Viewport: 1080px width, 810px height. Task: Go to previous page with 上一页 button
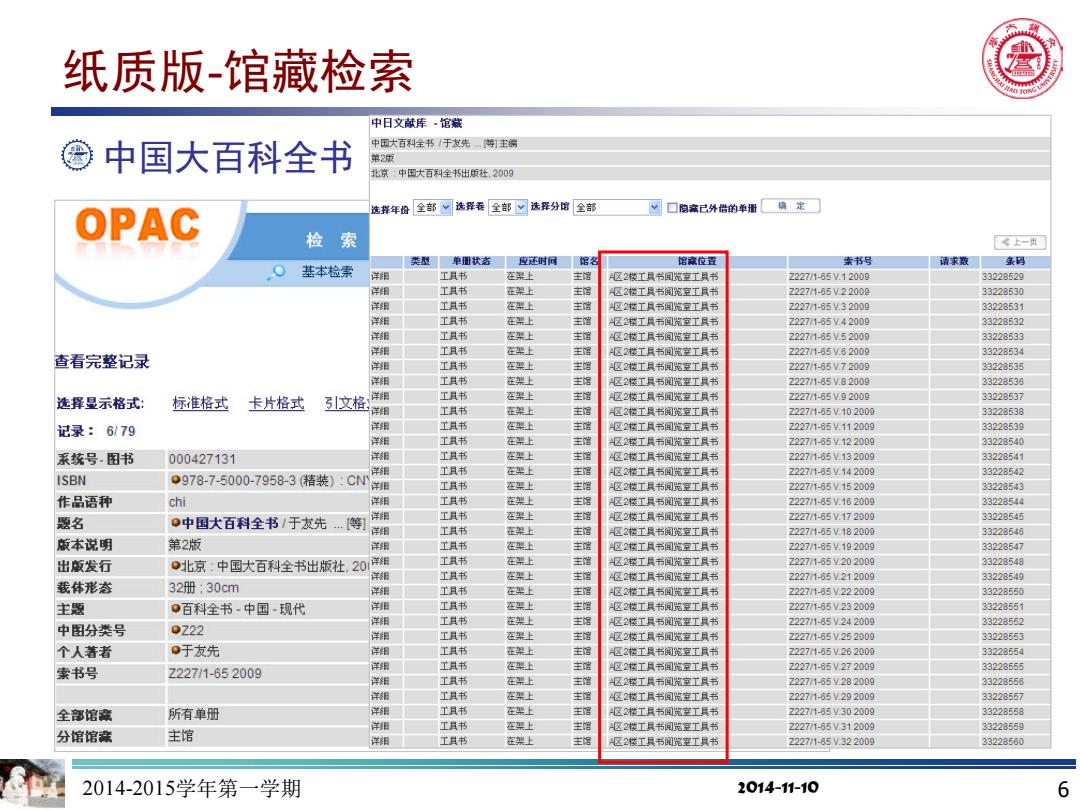click(1020, 242)
